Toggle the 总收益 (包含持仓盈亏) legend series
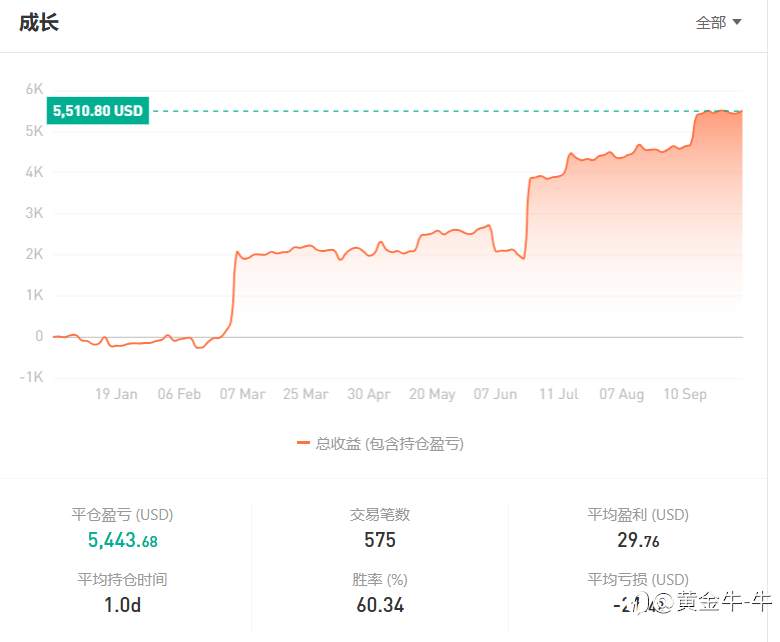Screen dimensions: 780x642 (x=389, y=444)
